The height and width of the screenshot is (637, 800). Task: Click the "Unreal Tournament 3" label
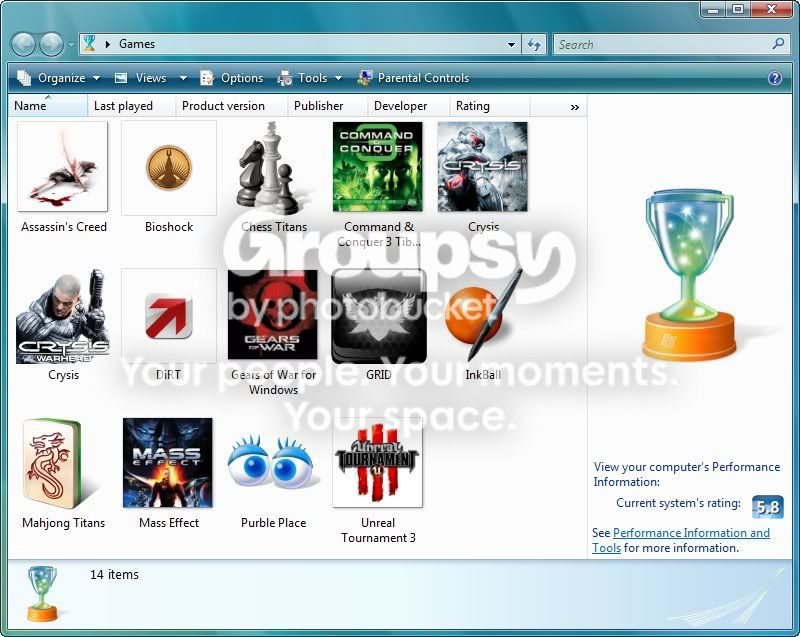click(378, 530)
